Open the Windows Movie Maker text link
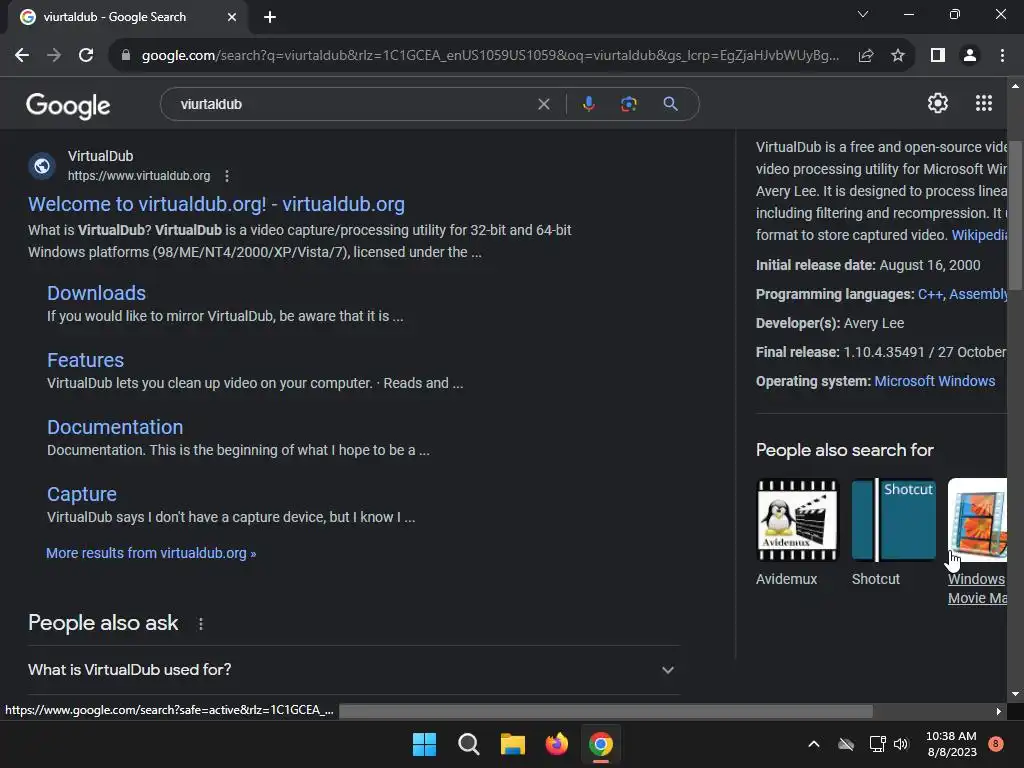This screenshot has height=768, width=1024. (x=977, y=588)
